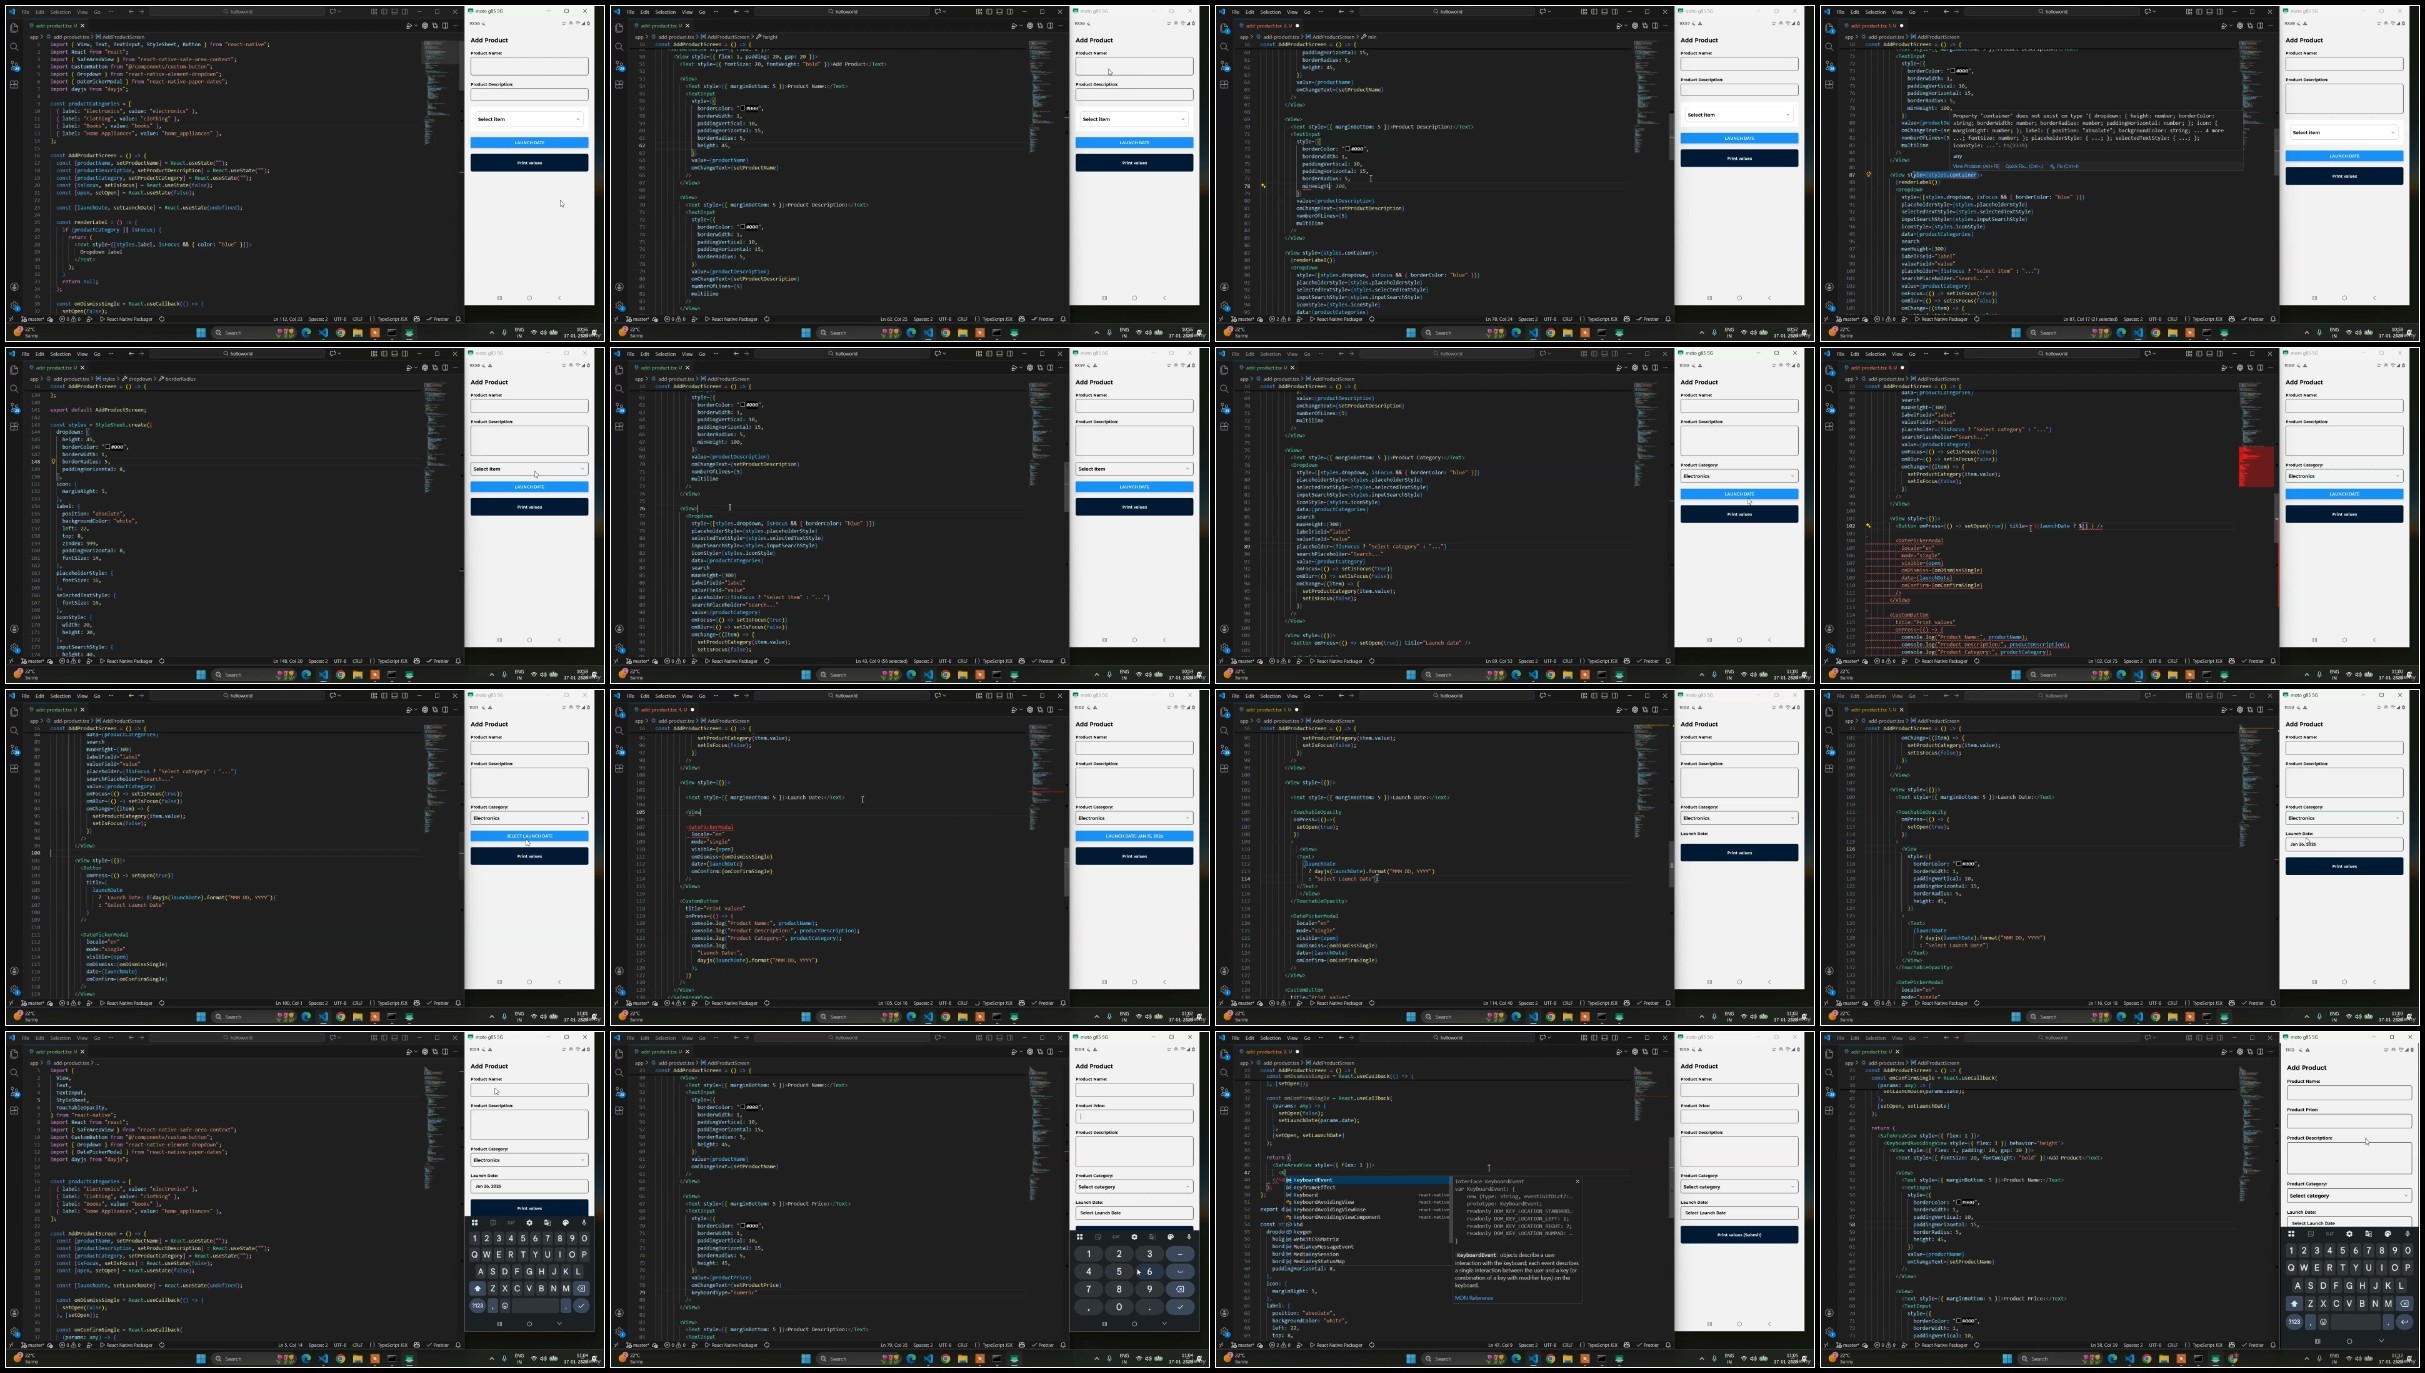2425x1373 pixels.
Task: Focus Product Price field above numeric keypad
Action: pyautogui.click(x=1134, y=1116)
